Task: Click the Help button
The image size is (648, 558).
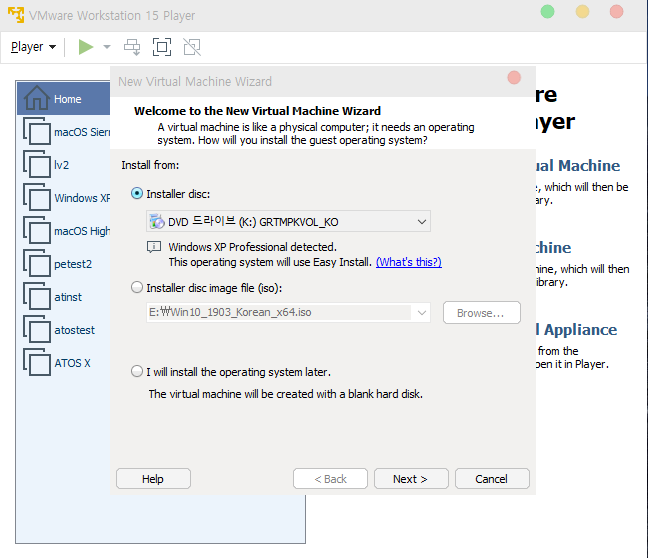Action: [x=153, y=479]
